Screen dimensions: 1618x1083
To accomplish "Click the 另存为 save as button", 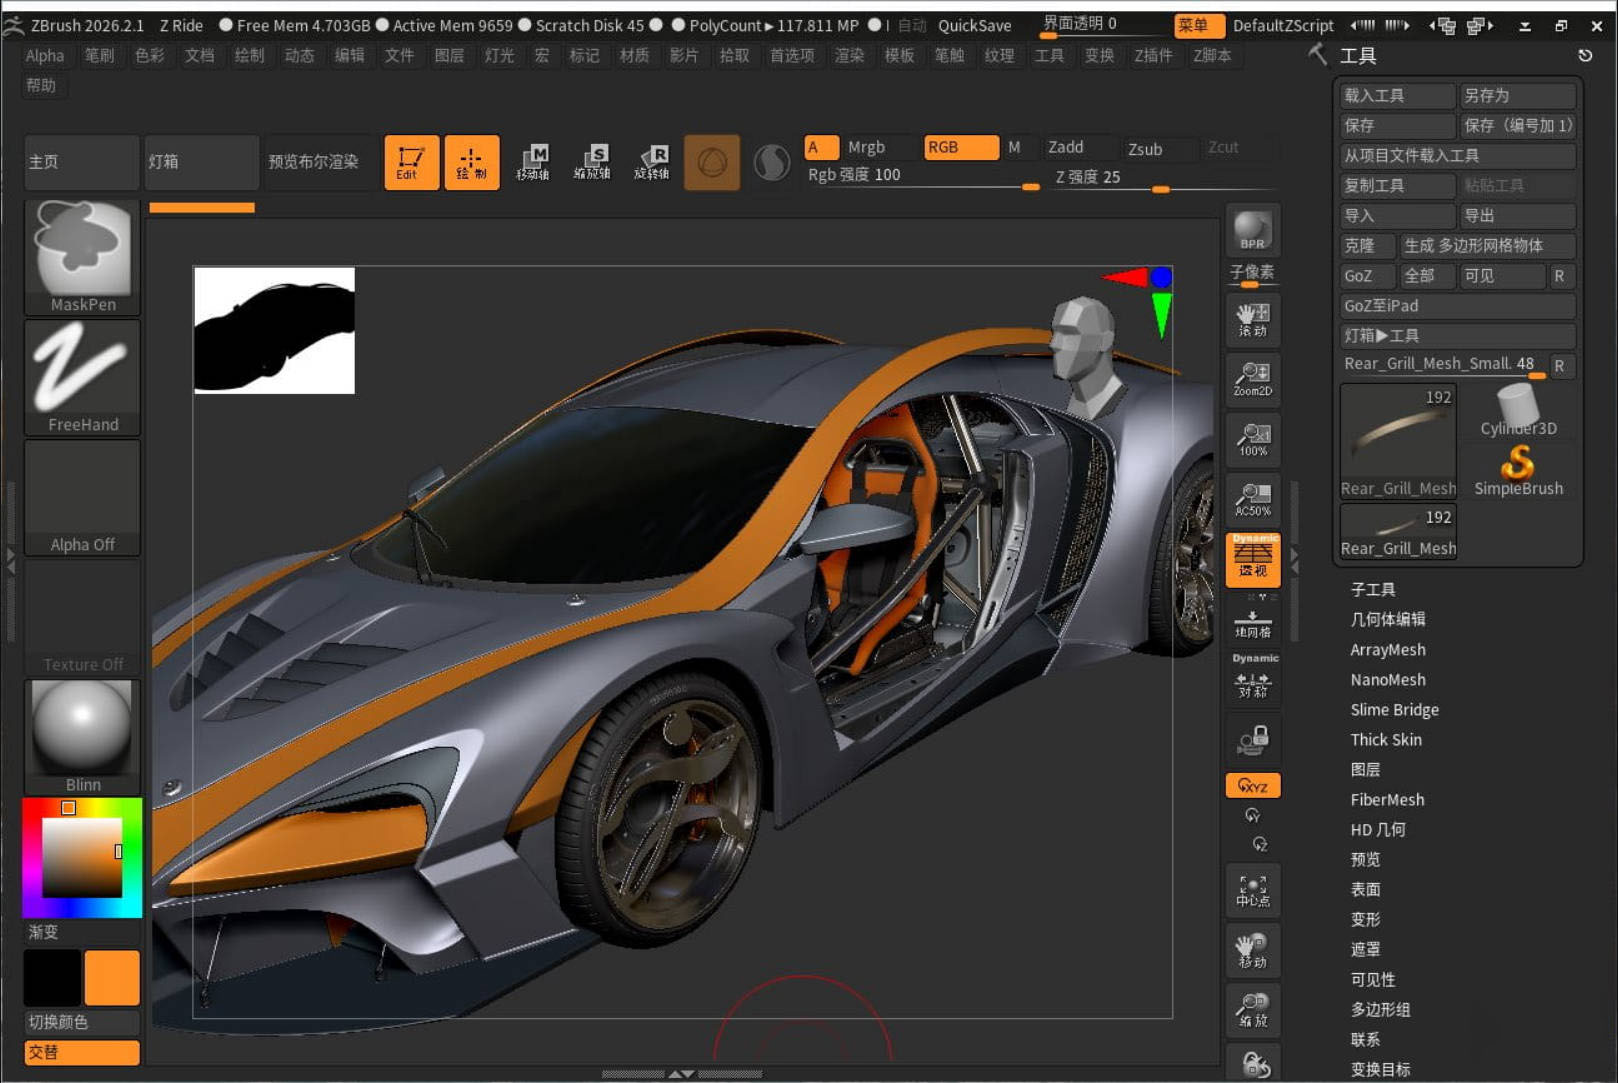I will (x=1517, y=96).
